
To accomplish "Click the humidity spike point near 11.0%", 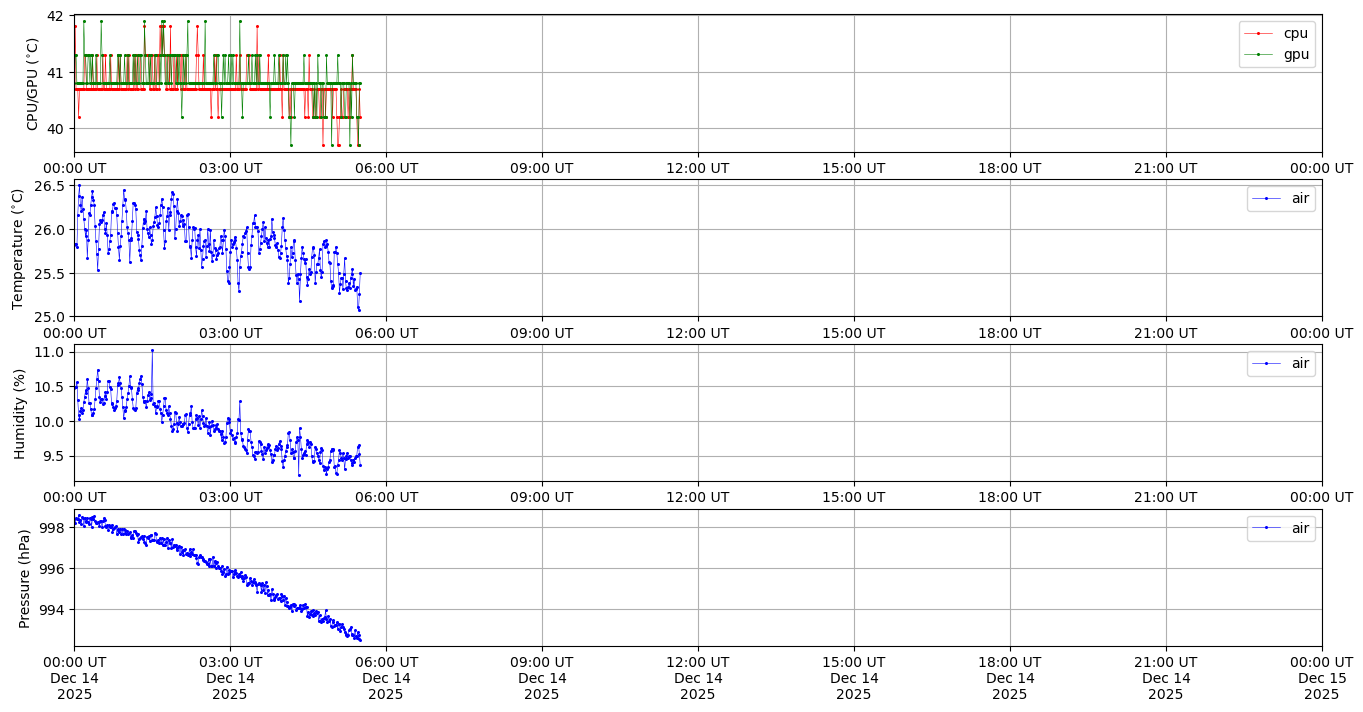I will click(152, 350).
